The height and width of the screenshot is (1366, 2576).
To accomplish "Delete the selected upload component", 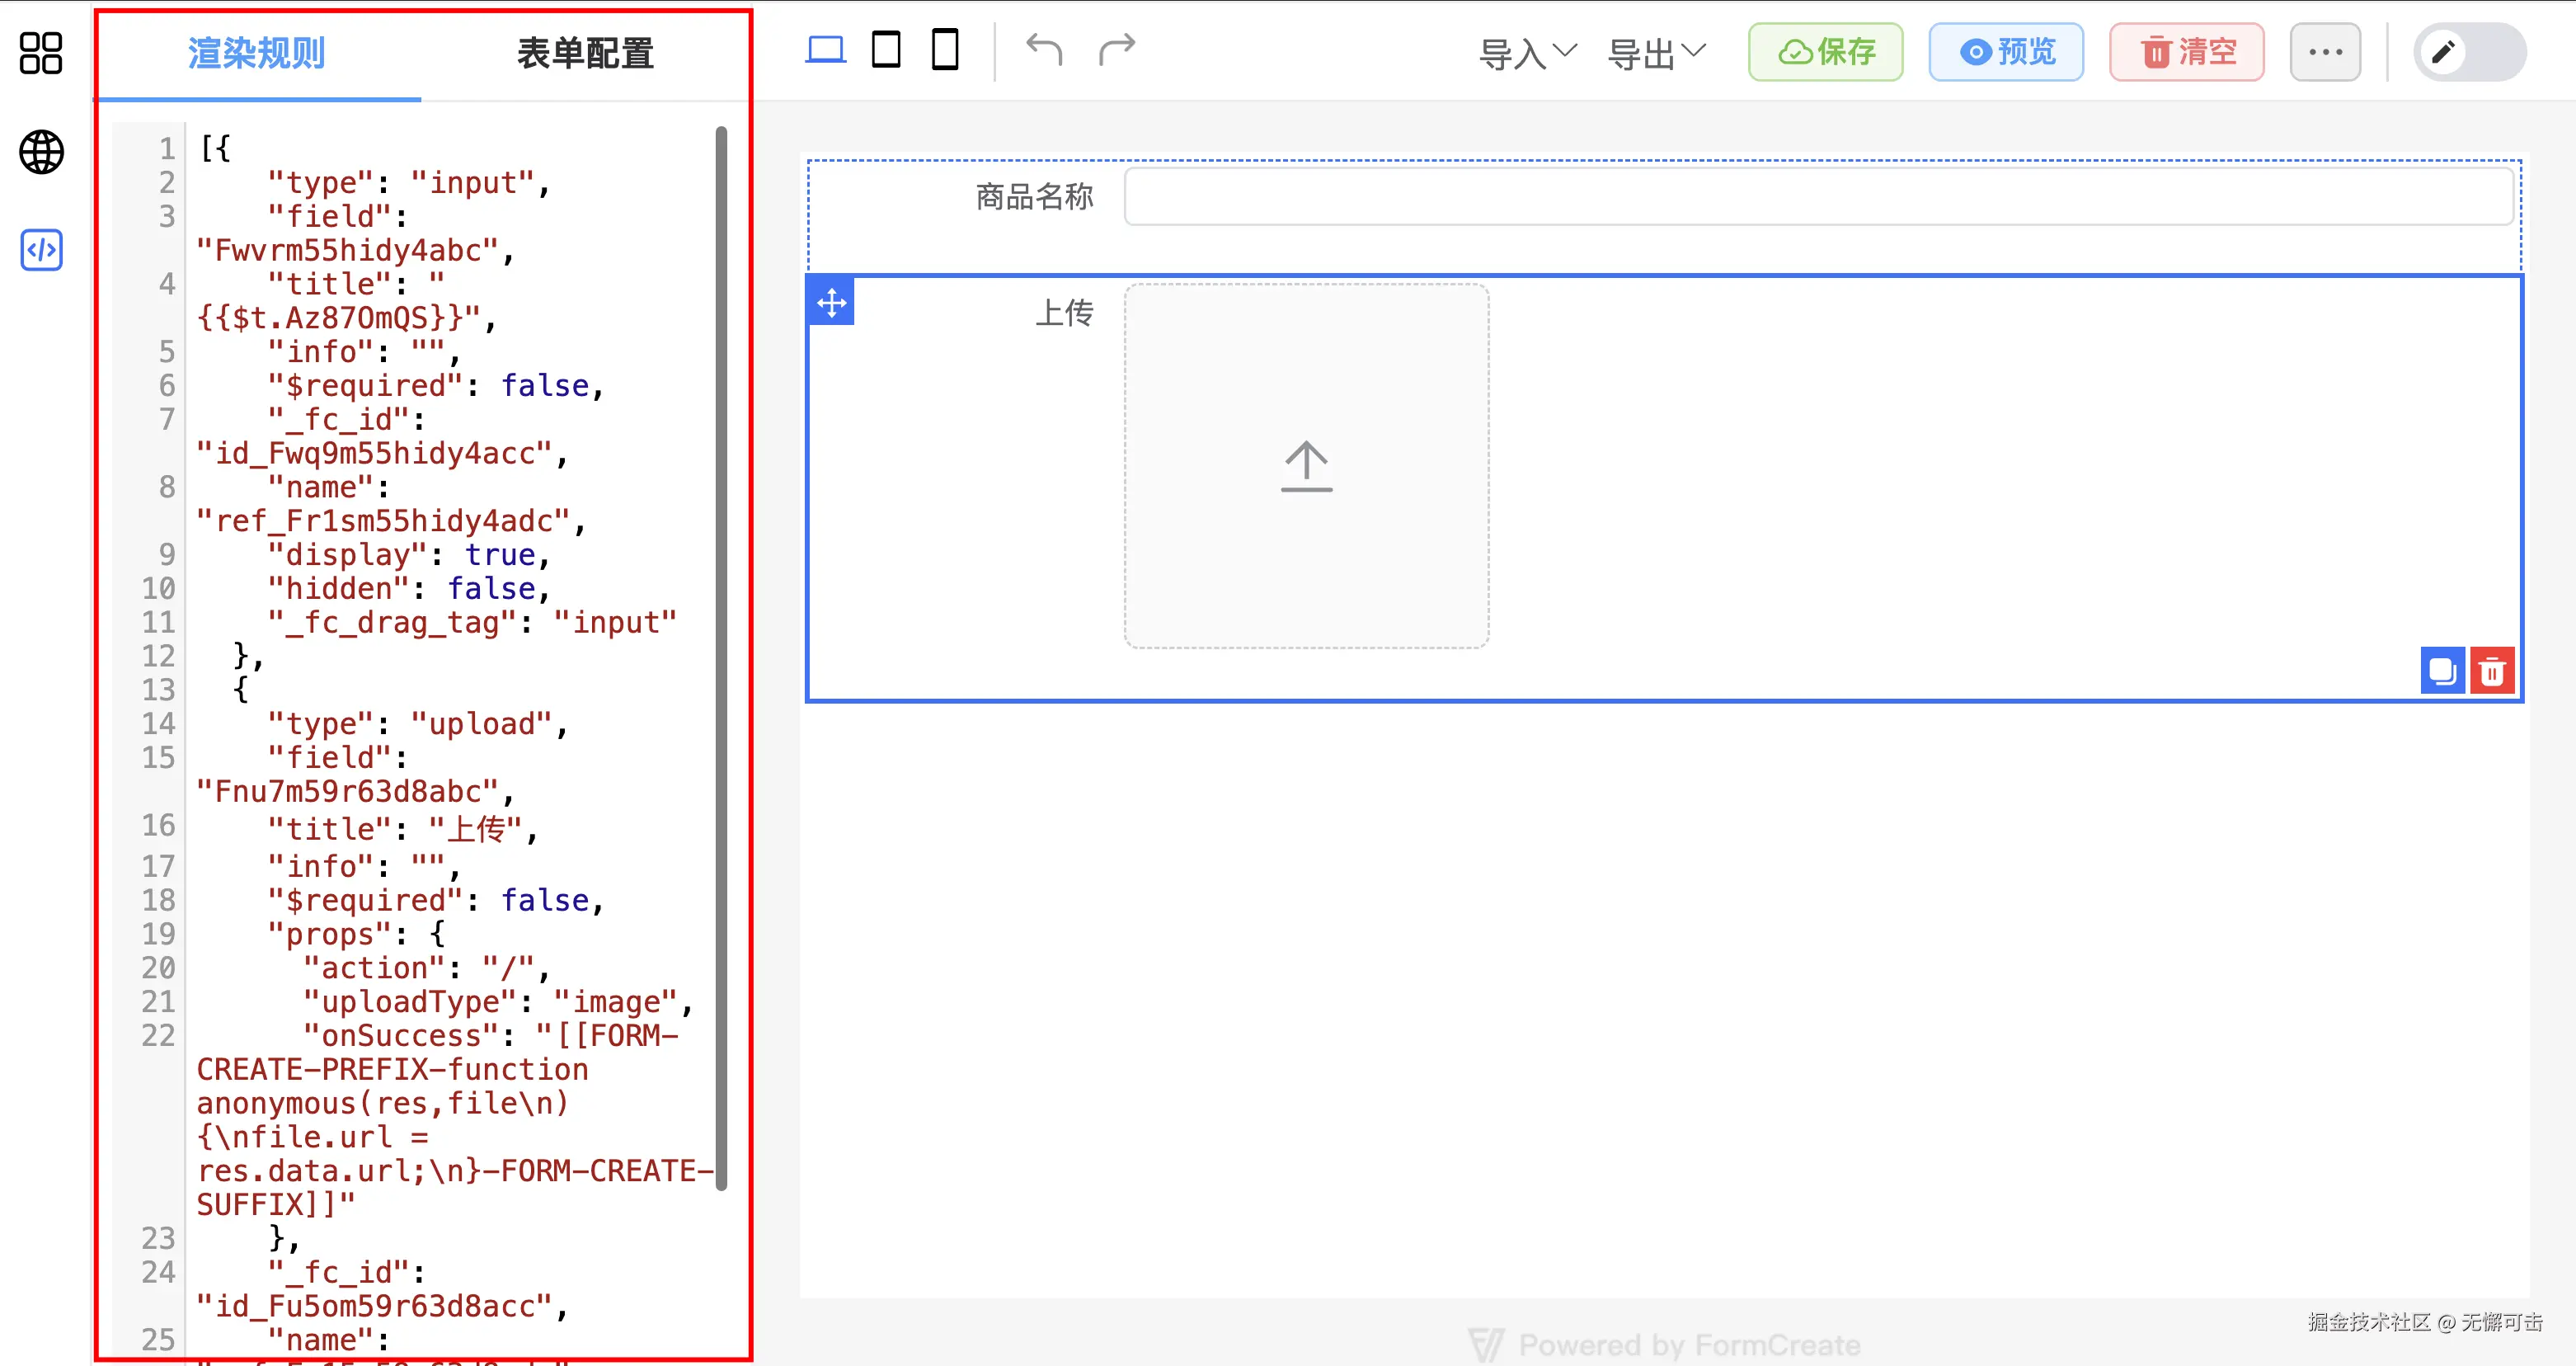I will [x=2492, y=671].
